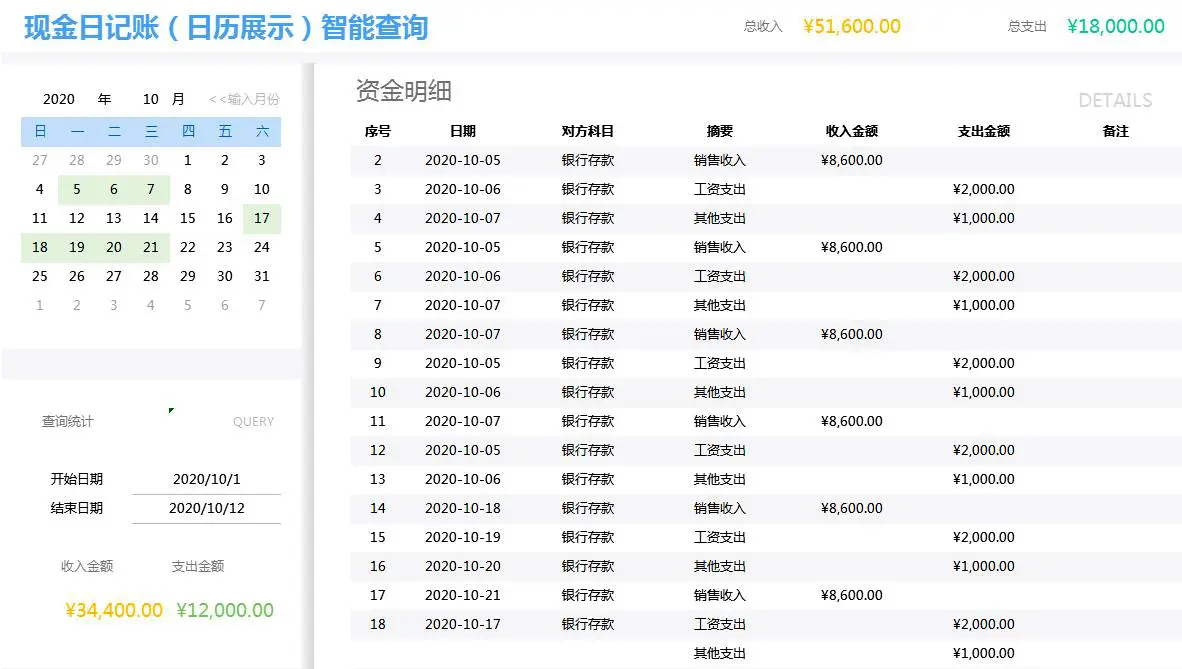Image resolution: width=1182 pixels, height=669 pixels.
Task: Click the page title 现金日记账 智能查询
Action: pyautogui.click(x=226, y=28)
